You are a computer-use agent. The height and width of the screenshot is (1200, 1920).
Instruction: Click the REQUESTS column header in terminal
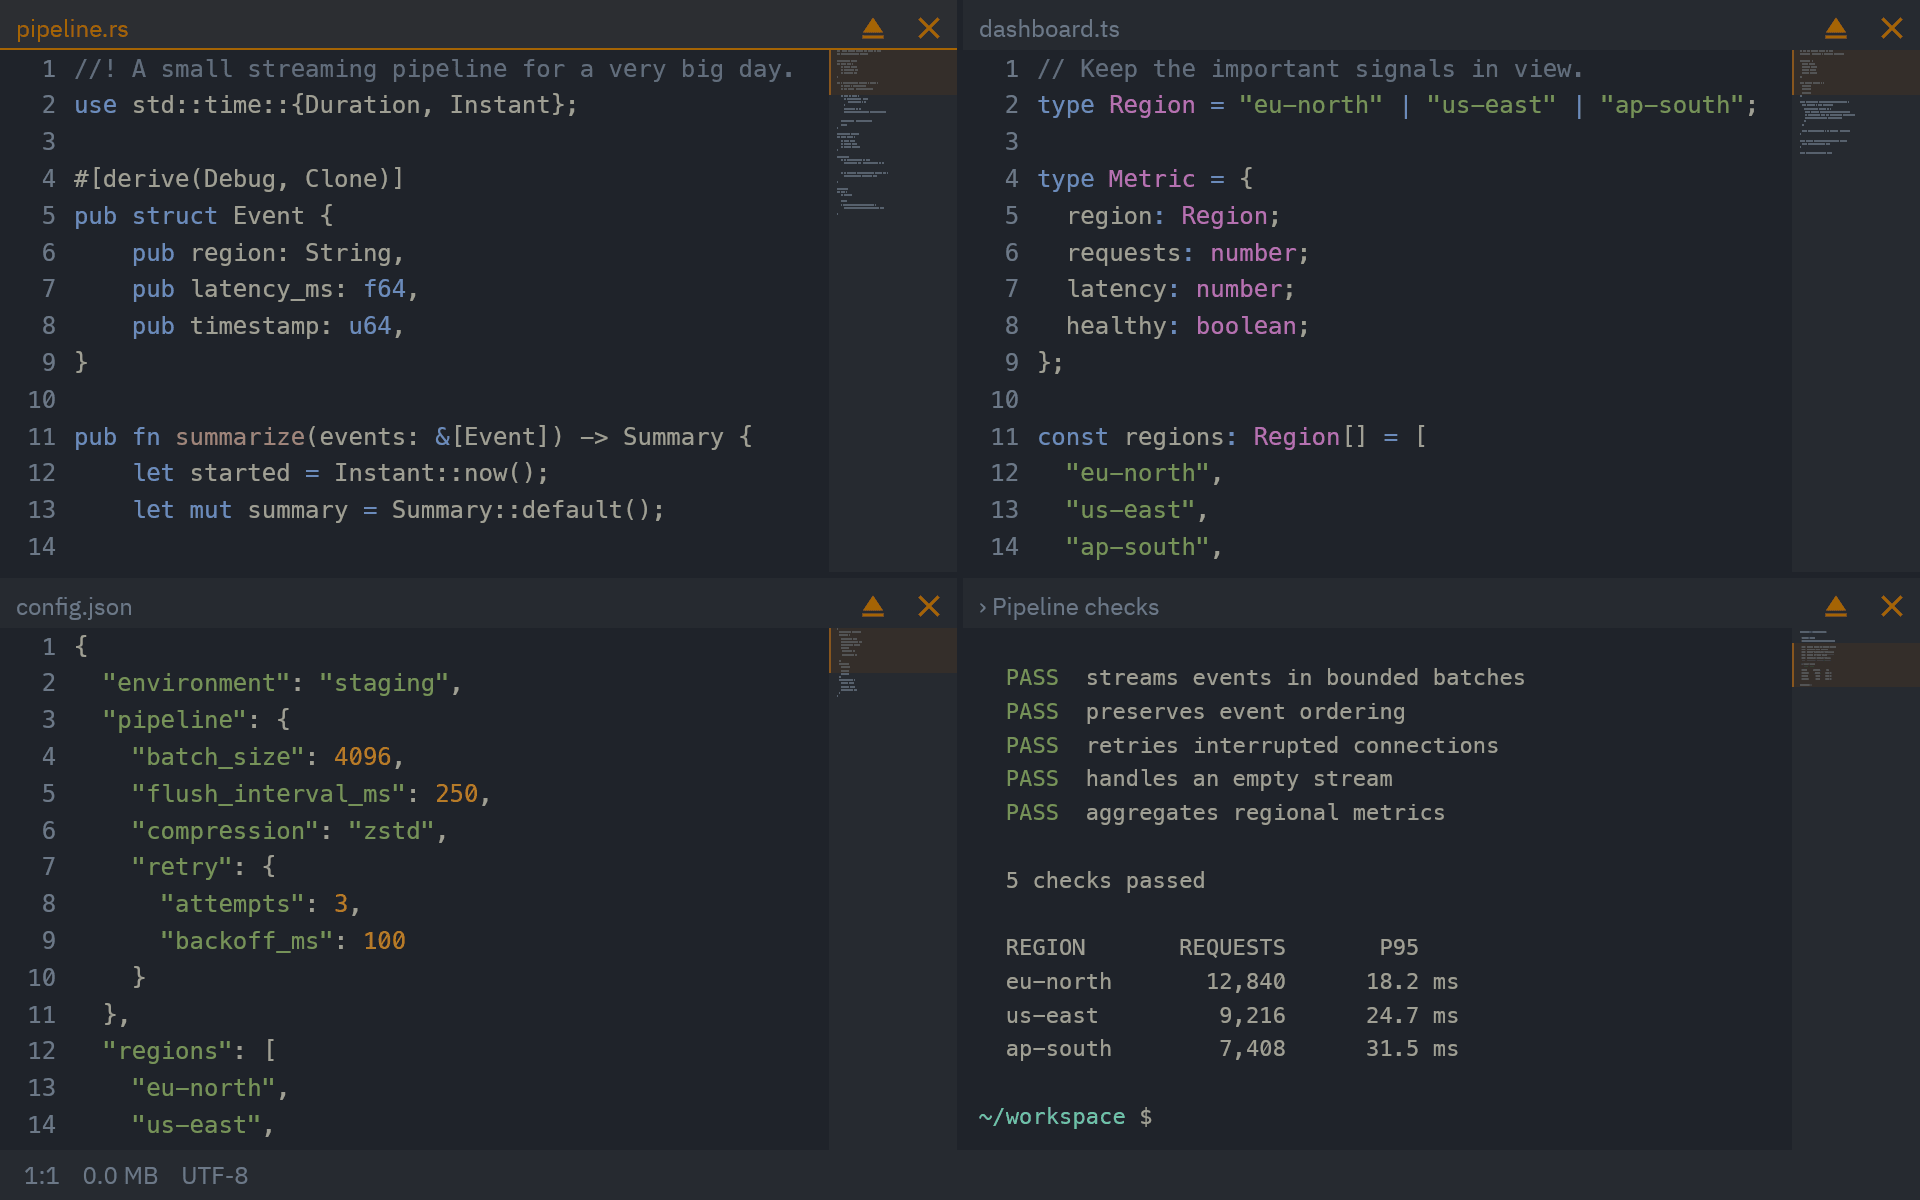[x=1232, y=948]
